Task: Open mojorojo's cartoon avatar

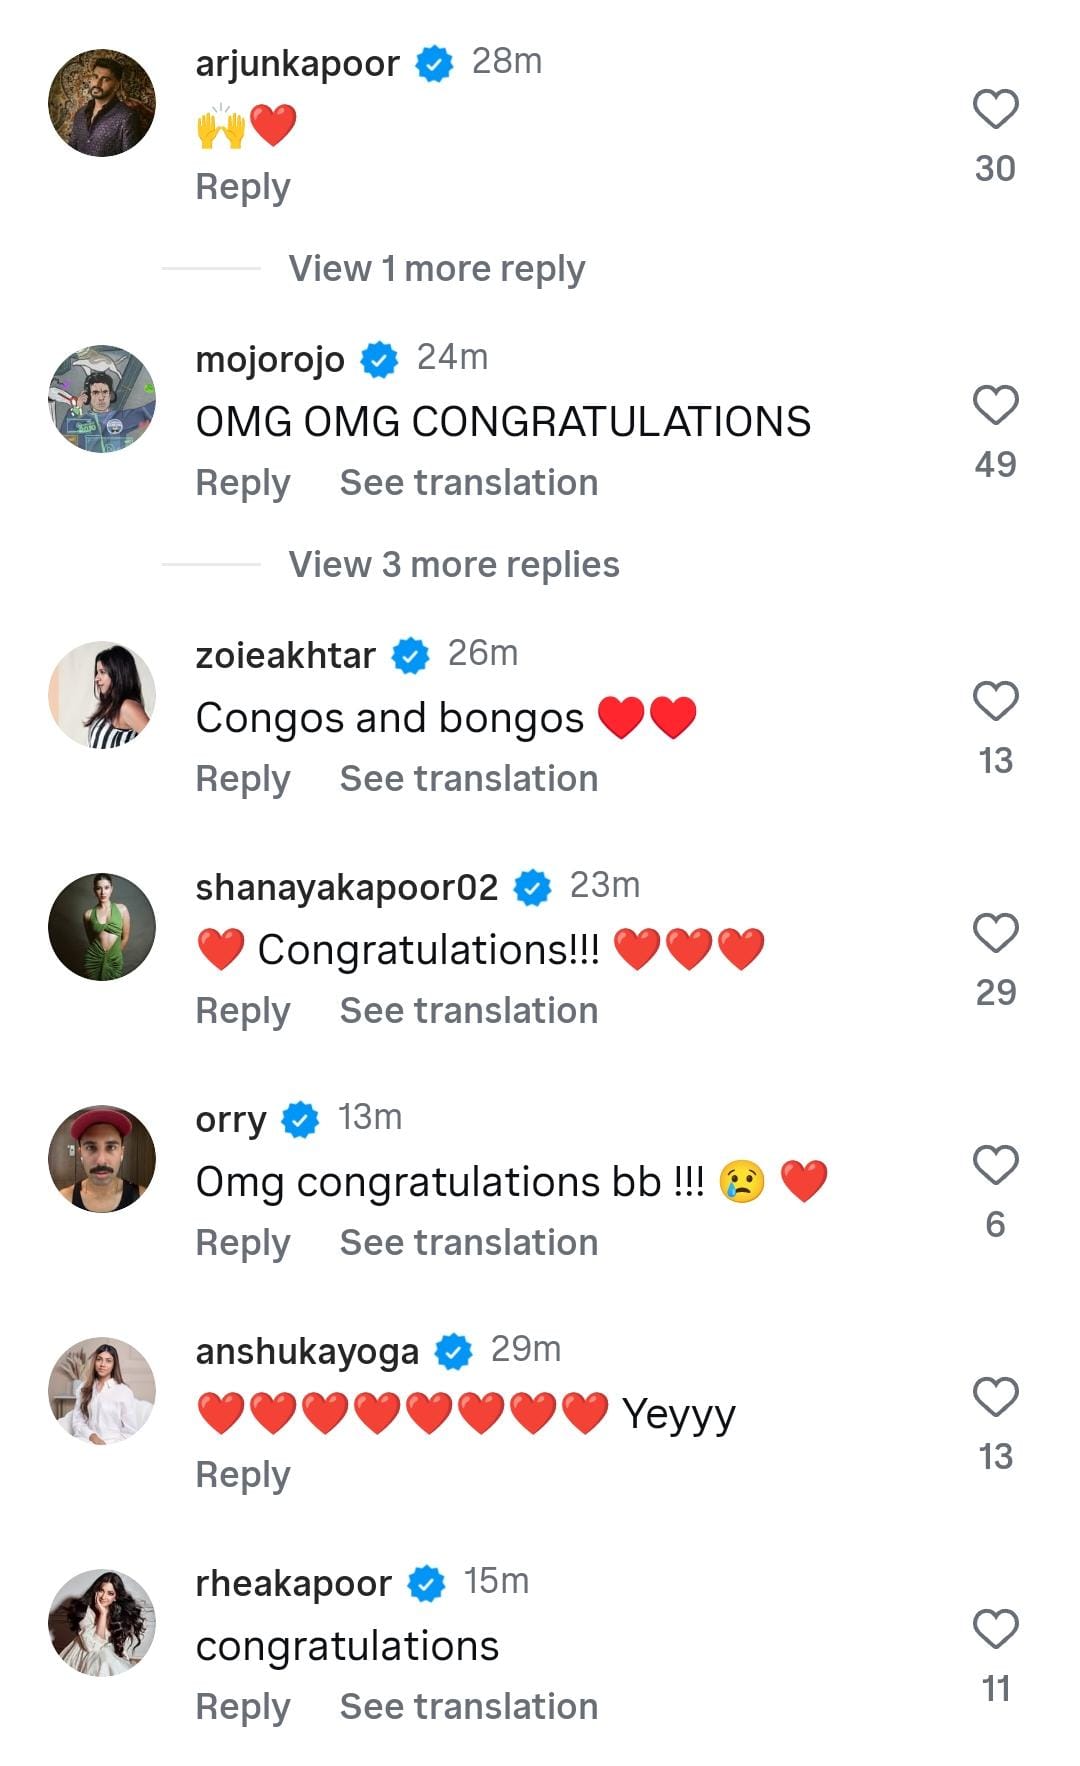Action: coord(102,399)
